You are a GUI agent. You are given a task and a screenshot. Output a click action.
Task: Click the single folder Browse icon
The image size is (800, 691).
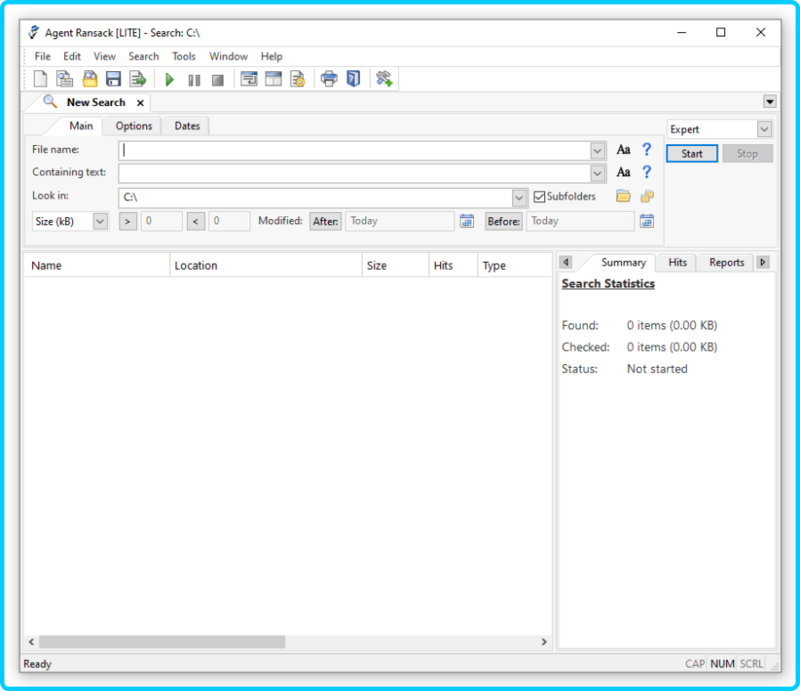(623, 196)
